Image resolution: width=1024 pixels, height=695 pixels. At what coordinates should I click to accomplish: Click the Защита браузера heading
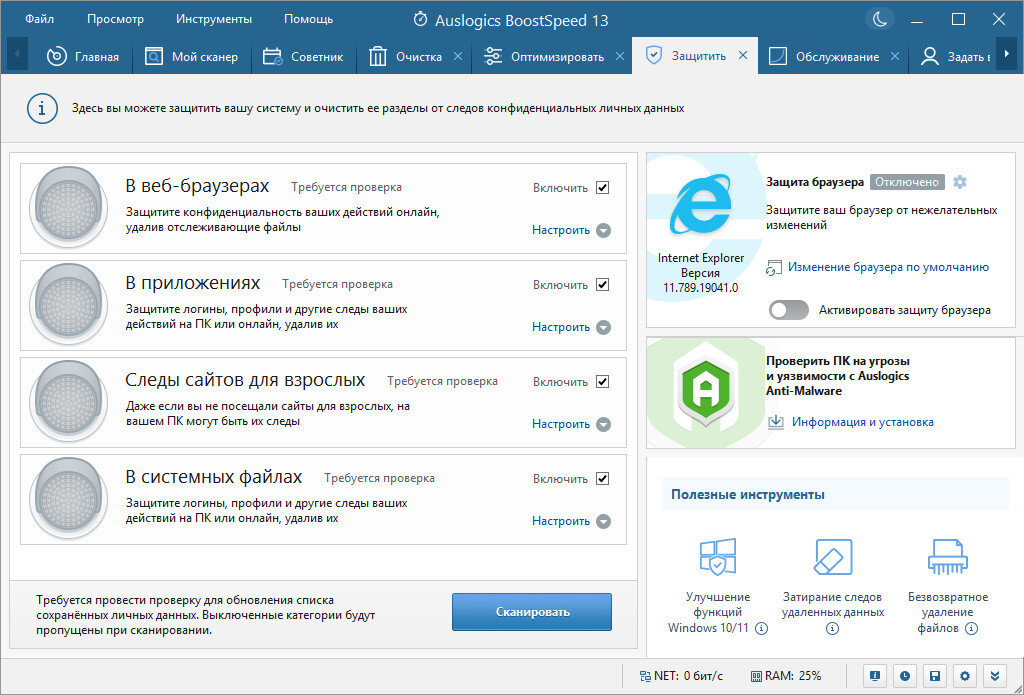tap(815, 182)
